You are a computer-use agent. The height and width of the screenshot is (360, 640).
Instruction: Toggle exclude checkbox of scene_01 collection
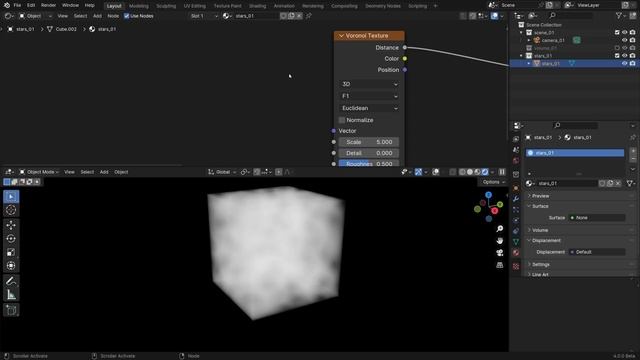click(617, 32)
